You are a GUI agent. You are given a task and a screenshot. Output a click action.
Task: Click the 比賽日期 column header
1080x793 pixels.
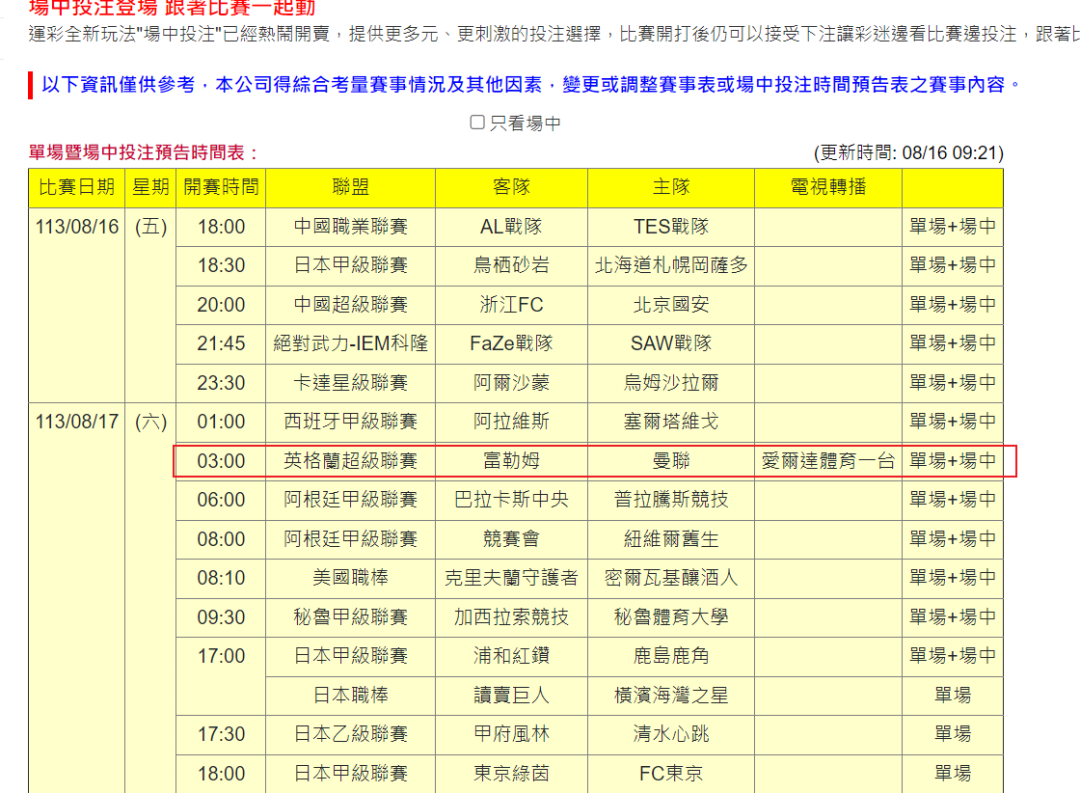77,187
